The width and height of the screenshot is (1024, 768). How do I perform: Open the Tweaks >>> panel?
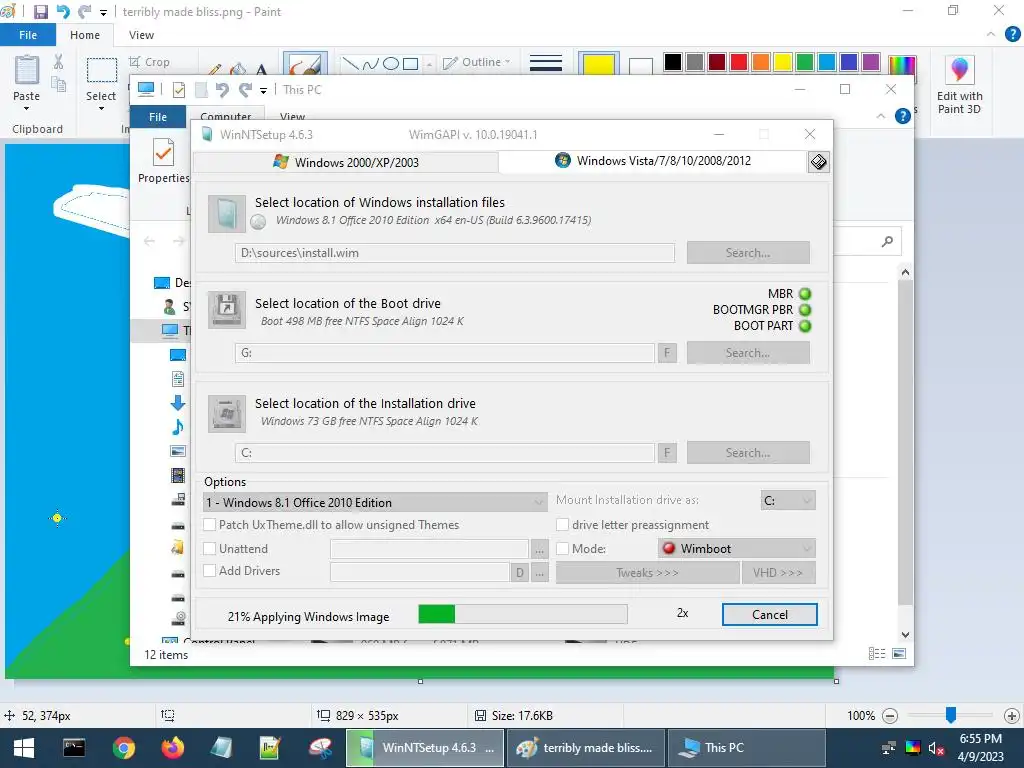point(647,573)
